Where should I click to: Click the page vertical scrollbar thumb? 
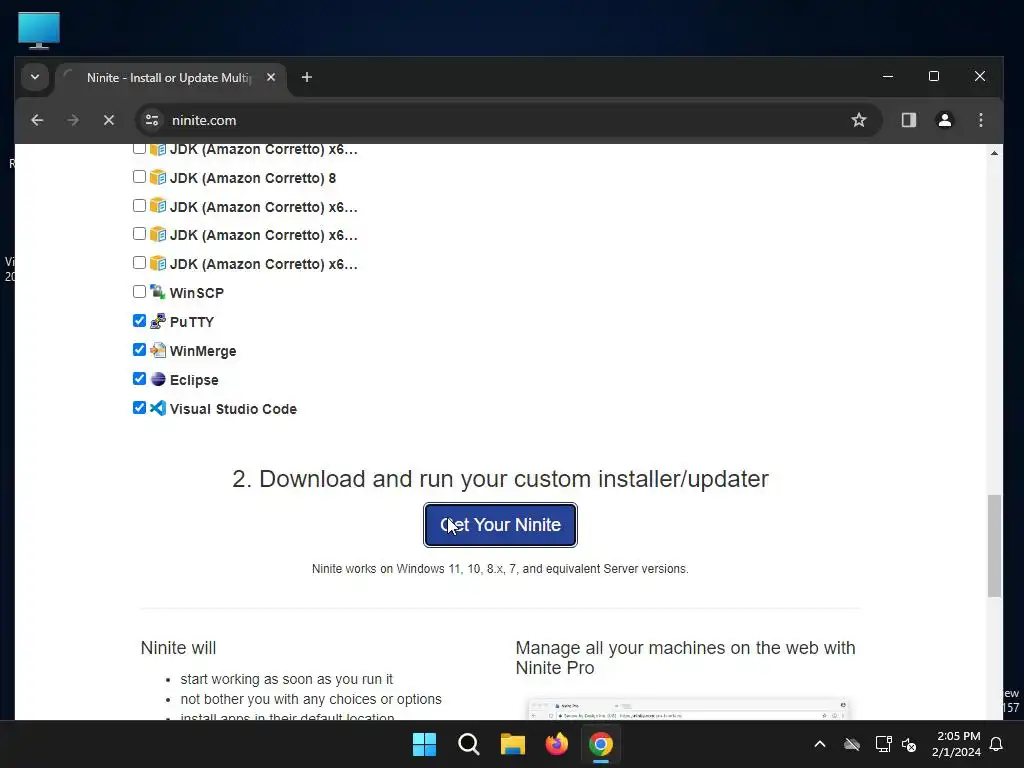pyautogui.click(x=994, y=546)
